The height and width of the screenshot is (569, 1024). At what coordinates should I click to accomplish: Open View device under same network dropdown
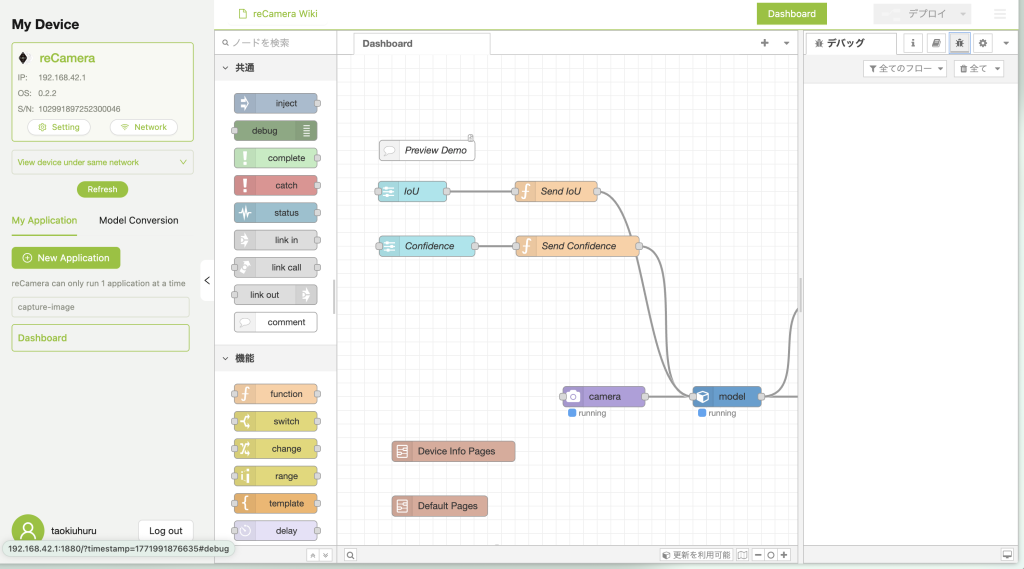(x=102, y=162)
